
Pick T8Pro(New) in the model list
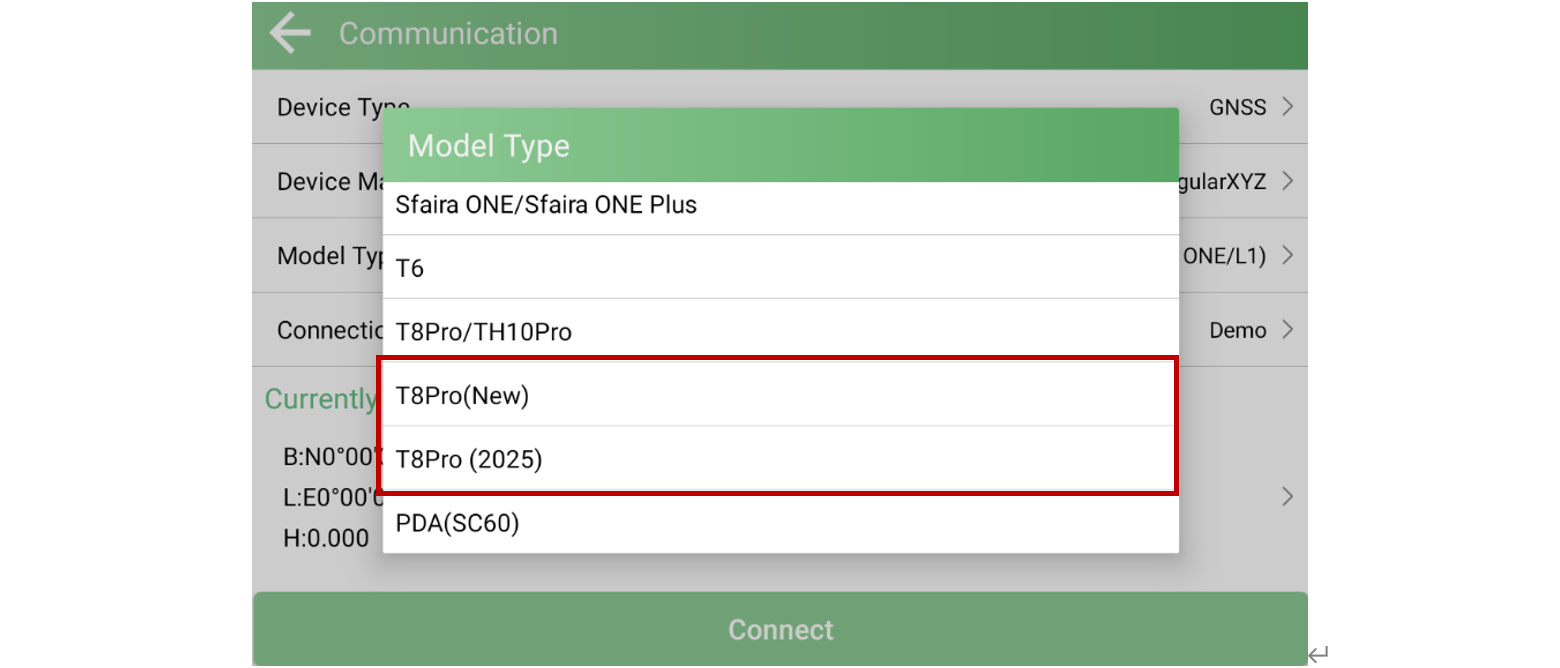click(462, 396)
